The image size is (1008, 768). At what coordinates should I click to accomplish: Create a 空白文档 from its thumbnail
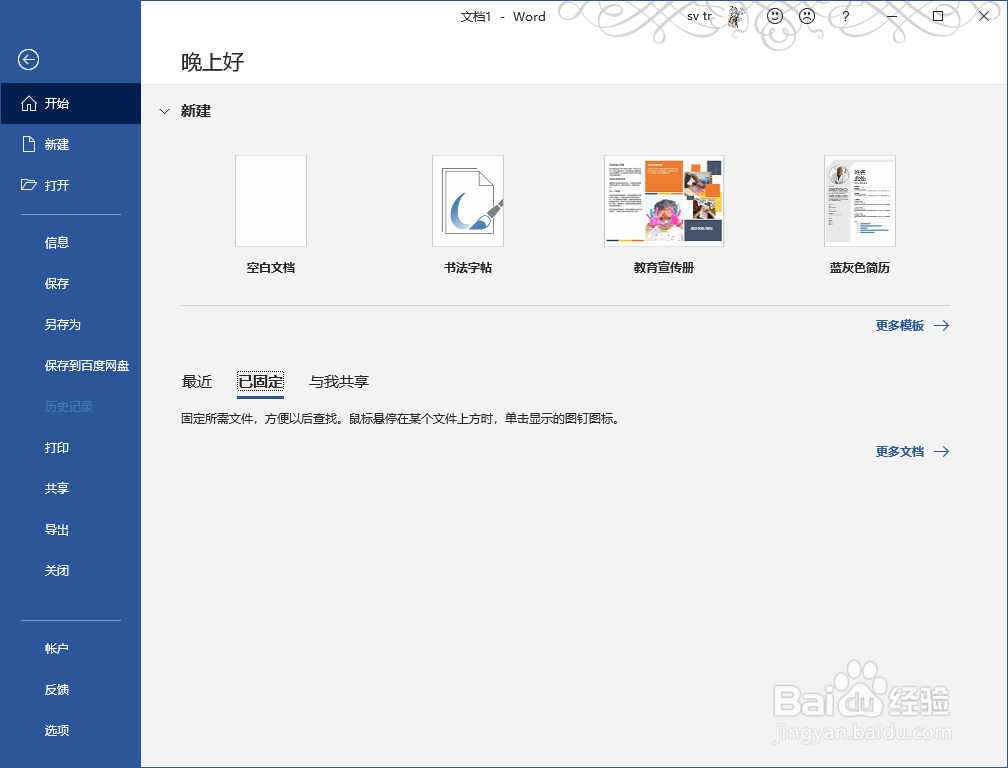click(271, 201)
